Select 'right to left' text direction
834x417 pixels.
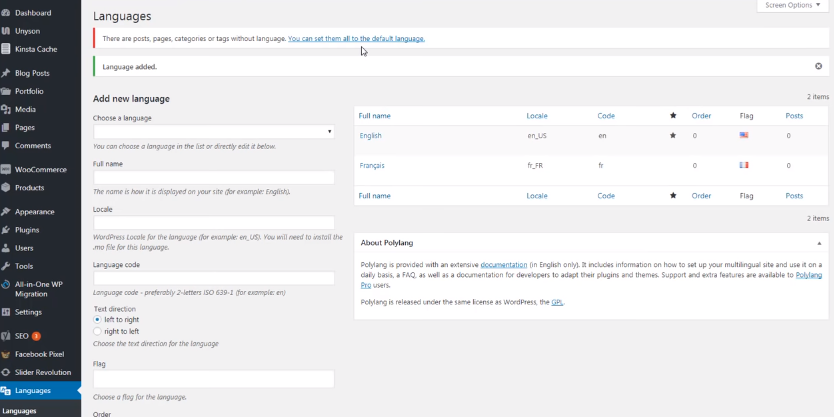97,331
